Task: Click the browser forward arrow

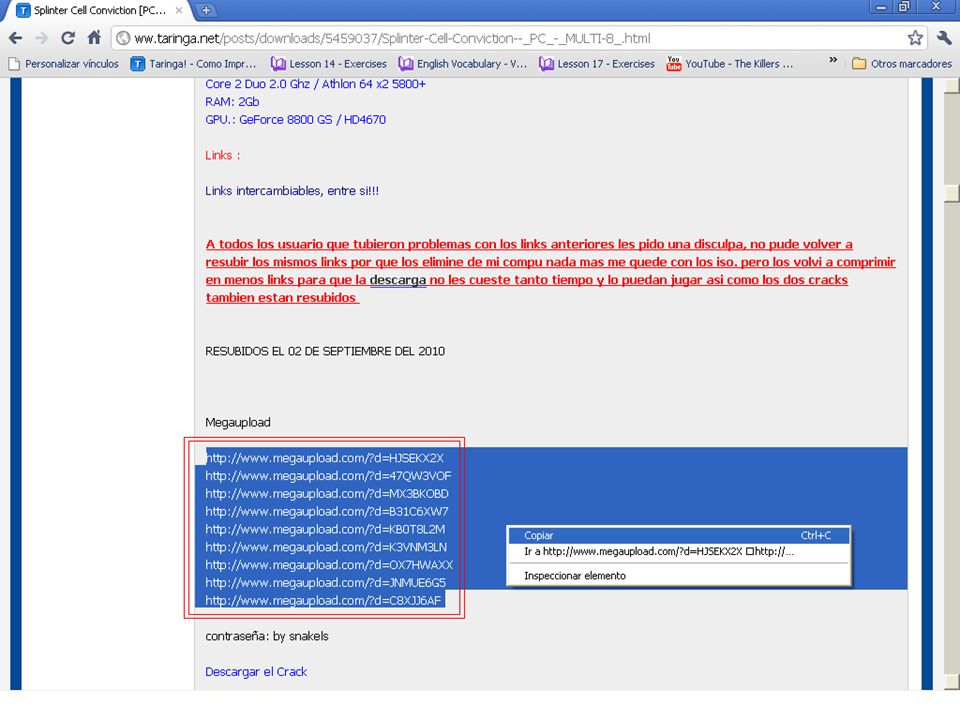Action: click(x=42, y=38)
